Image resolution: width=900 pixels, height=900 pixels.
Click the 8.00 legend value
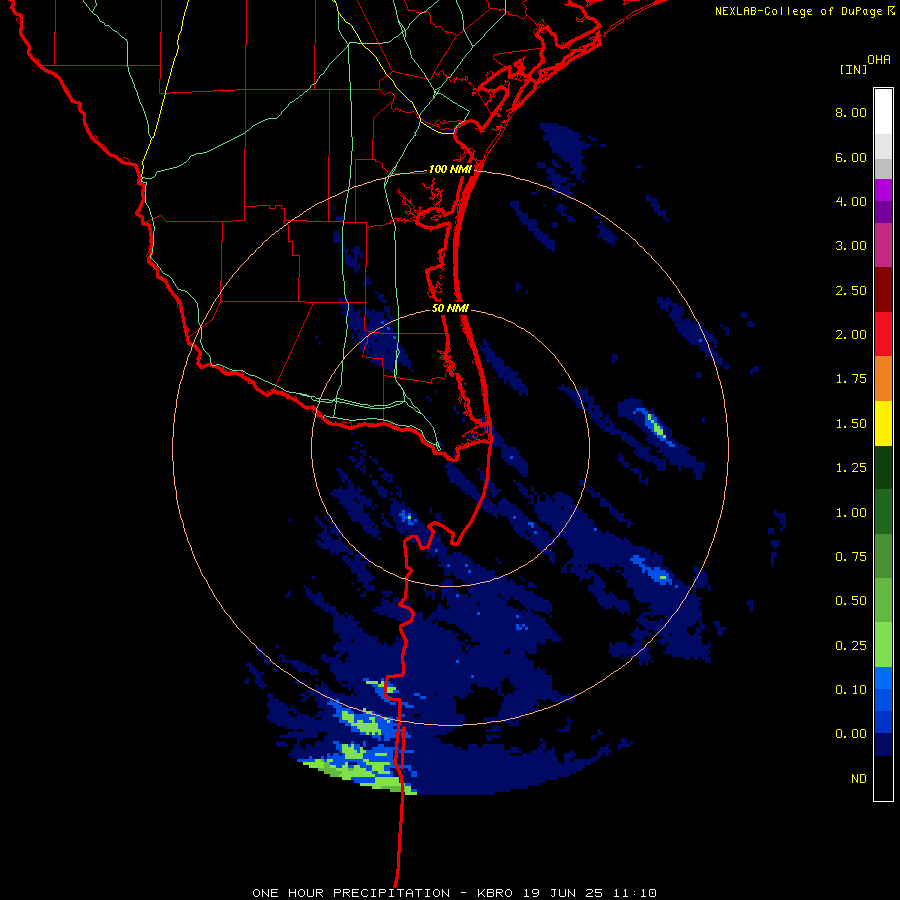(x=851, y=112)
